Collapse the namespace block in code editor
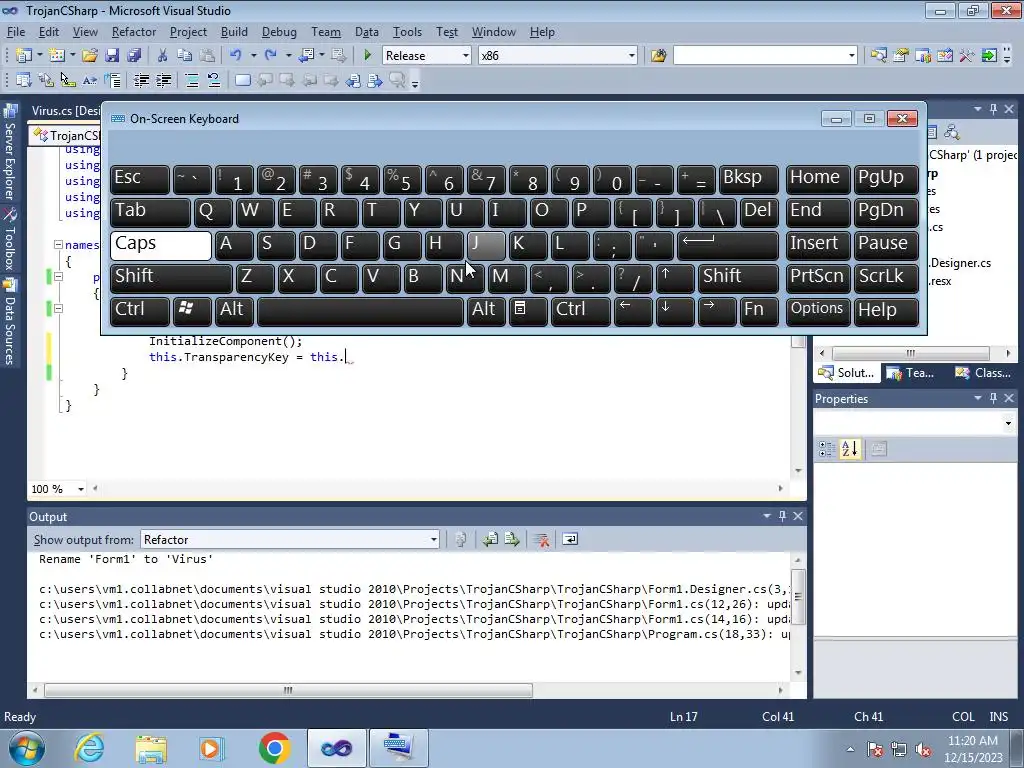1024x768 pixels. point(58,245)
